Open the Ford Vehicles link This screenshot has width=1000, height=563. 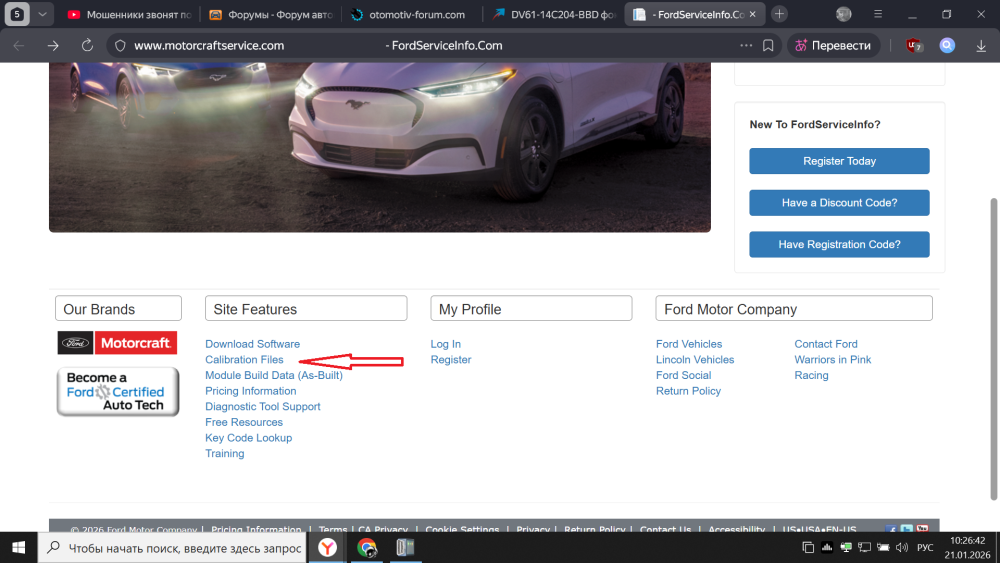689,344
